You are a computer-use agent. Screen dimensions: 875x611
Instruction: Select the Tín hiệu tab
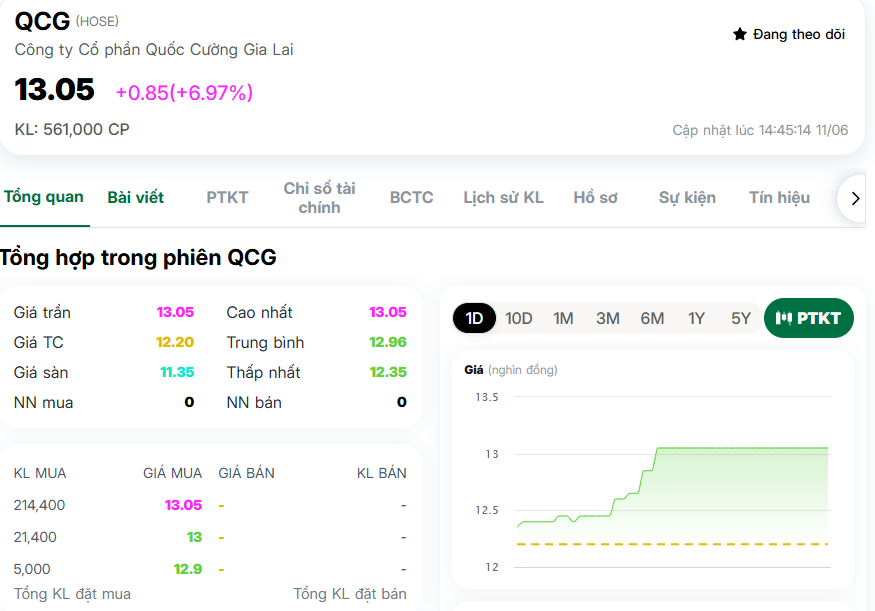(x=779, y=198)
